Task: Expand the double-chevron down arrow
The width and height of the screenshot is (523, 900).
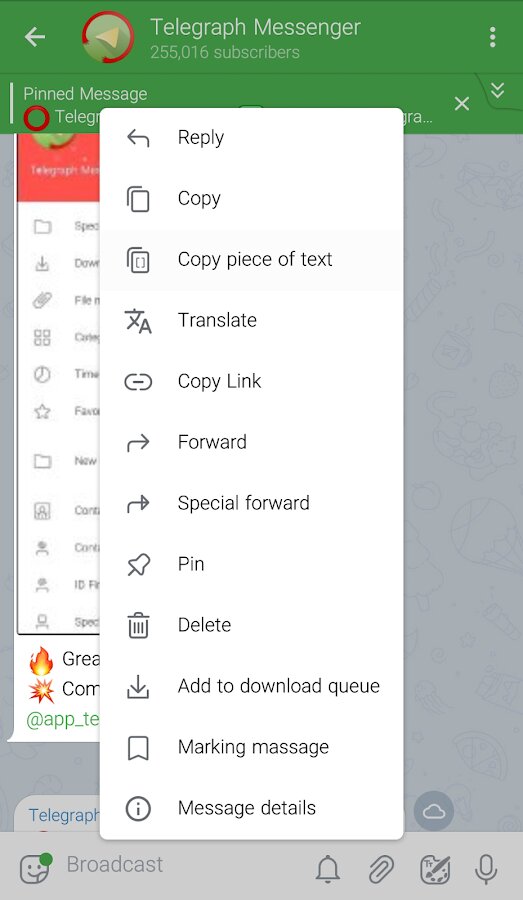Action: (497, 91)
